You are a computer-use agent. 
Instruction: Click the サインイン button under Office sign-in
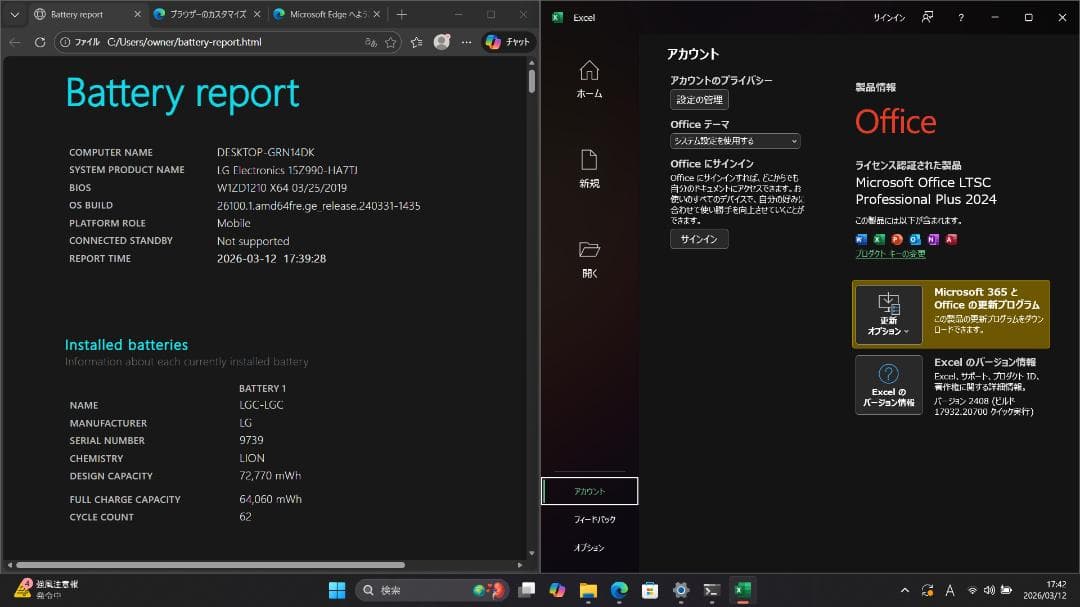pos(699,239)
